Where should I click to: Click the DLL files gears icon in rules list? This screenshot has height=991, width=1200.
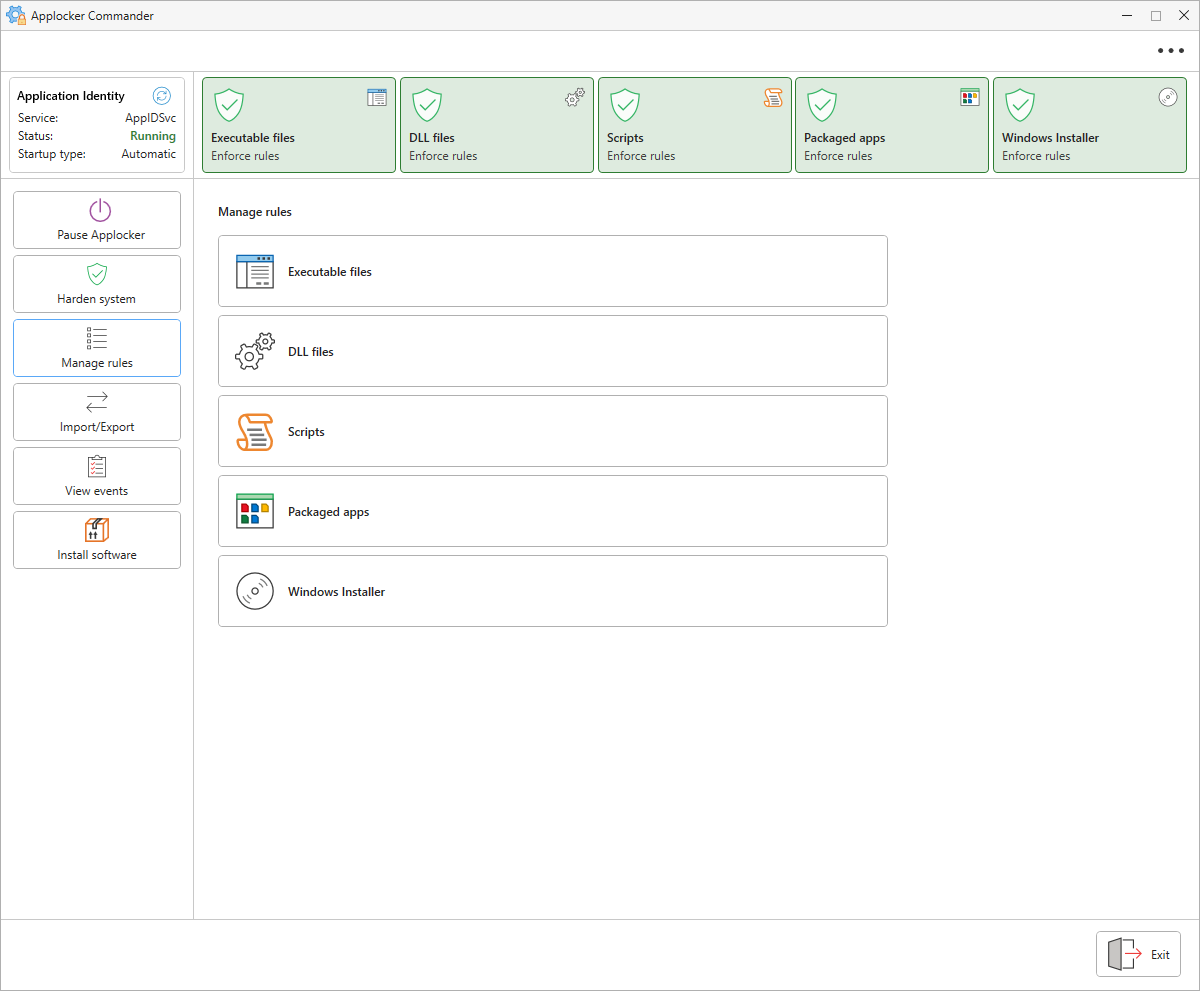coord(255,351)
